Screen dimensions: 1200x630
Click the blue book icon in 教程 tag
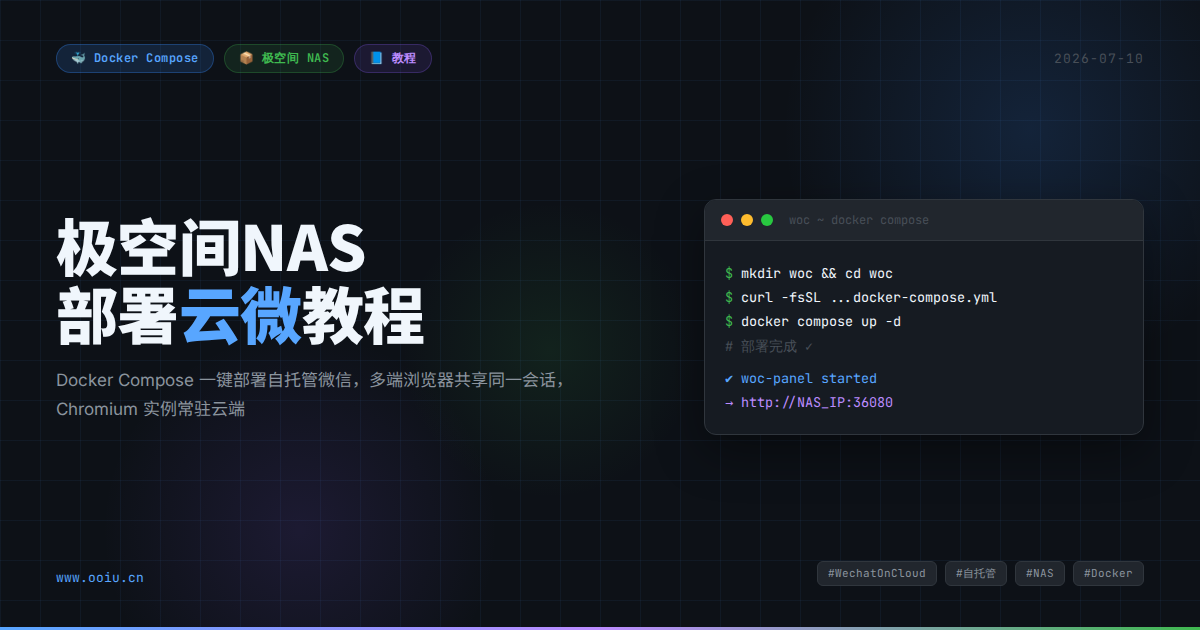point(376,58)
